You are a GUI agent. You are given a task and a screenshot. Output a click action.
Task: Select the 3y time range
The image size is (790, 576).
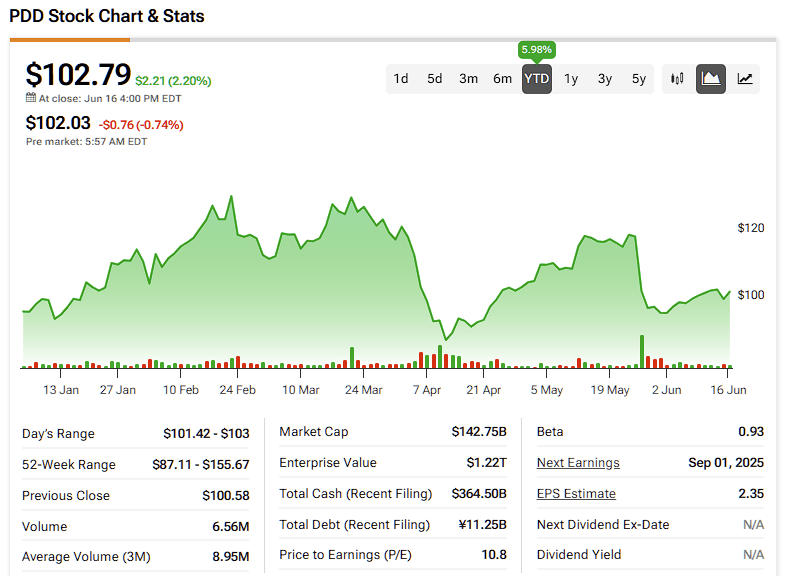(605, 79)
